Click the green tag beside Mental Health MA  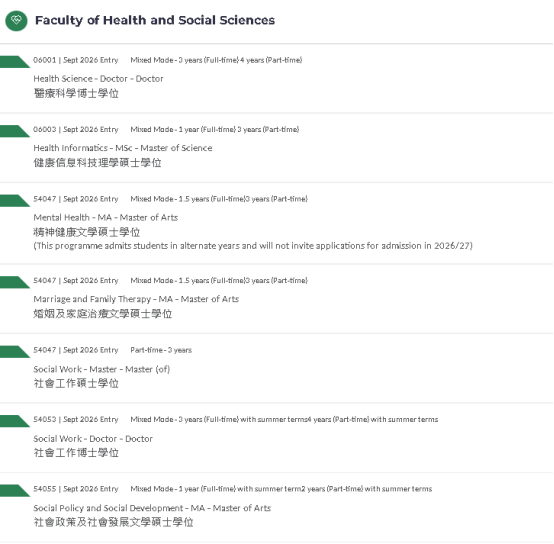pyautogui.click(x=15, y=201)
